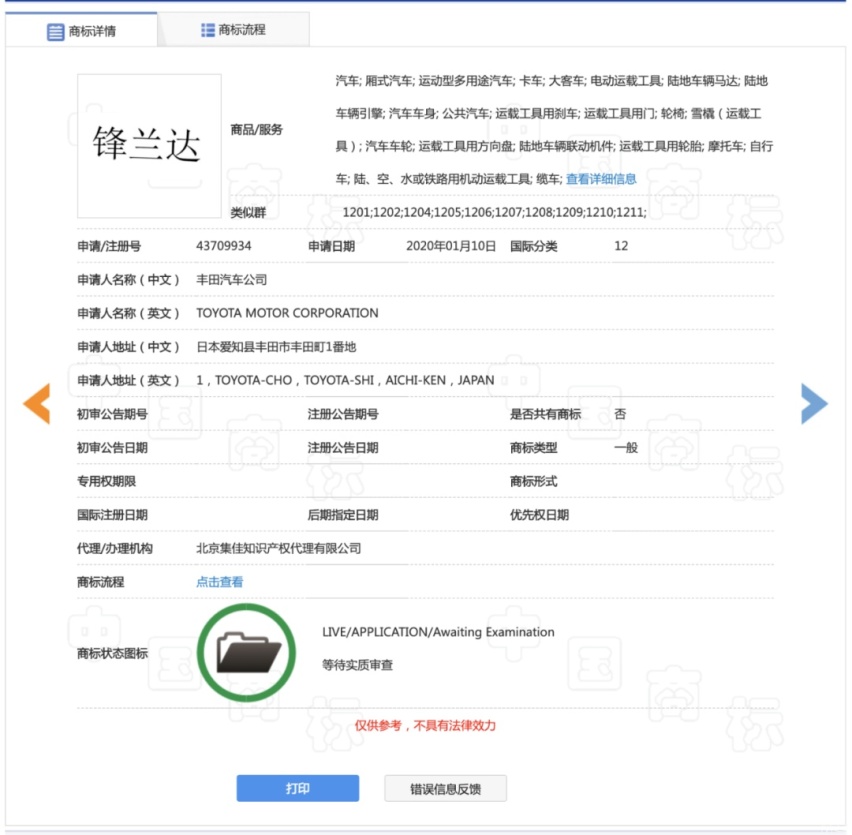Click the blue next arrow

point(815,403)
